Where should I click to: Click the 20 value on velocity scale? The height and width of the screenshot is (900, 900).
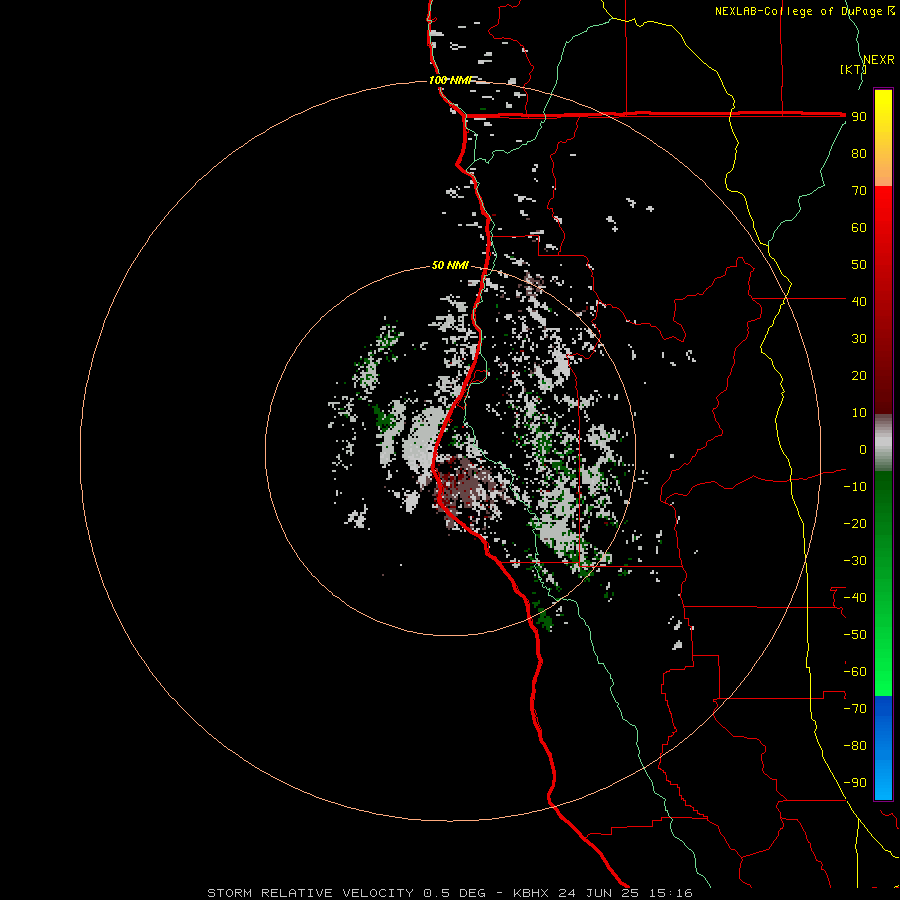pyautogui.click(x=859, y=375)
